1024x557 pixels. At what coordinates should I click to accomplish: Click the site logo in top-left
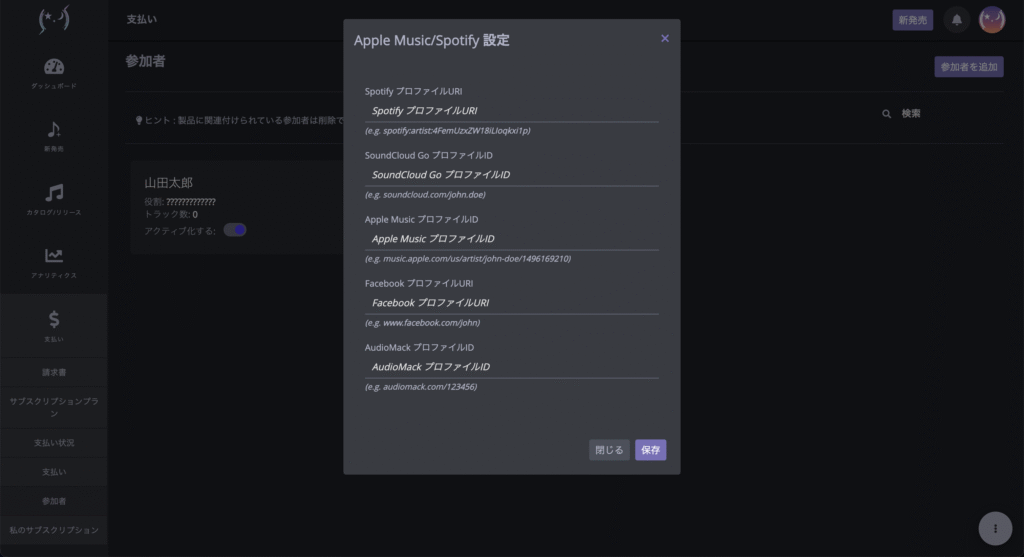pos(54,20)
